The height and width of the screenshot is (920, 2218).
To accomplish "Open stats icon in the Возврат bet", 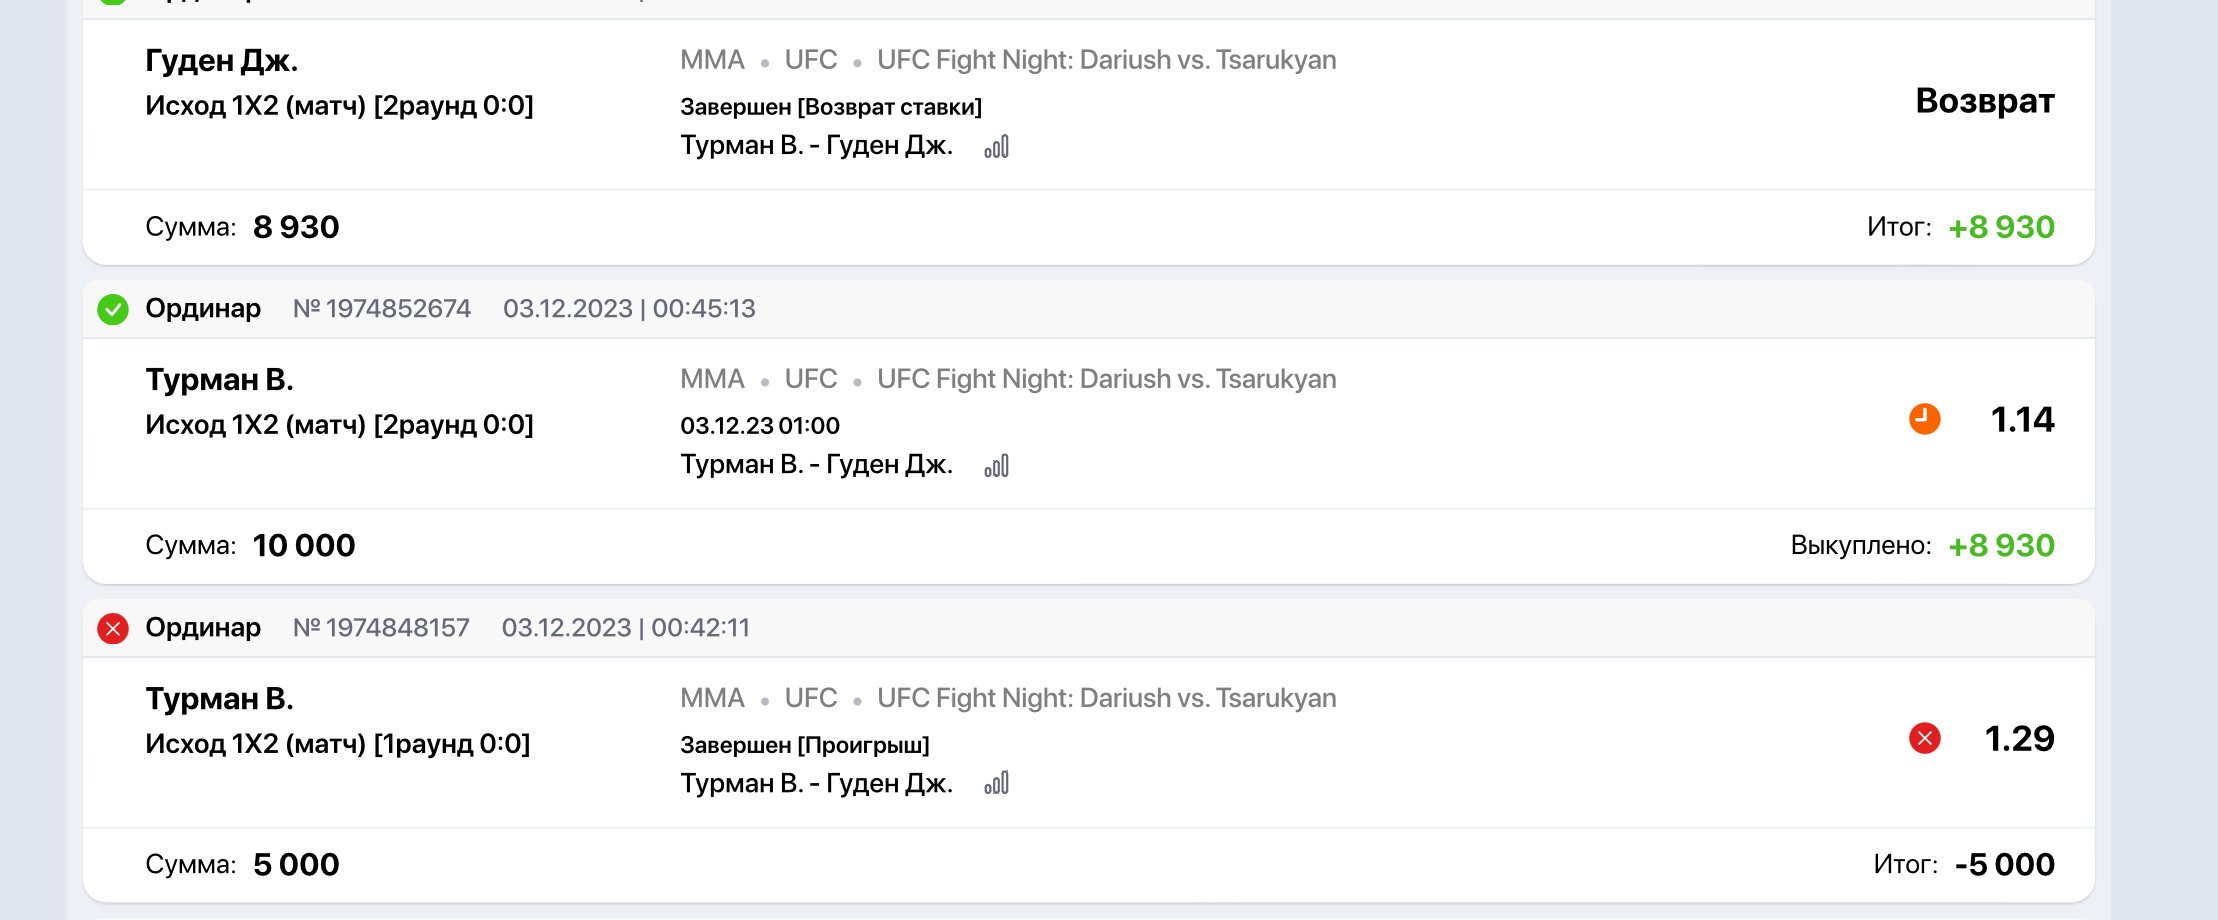I will pyautogui.click(x=997, y=147).
